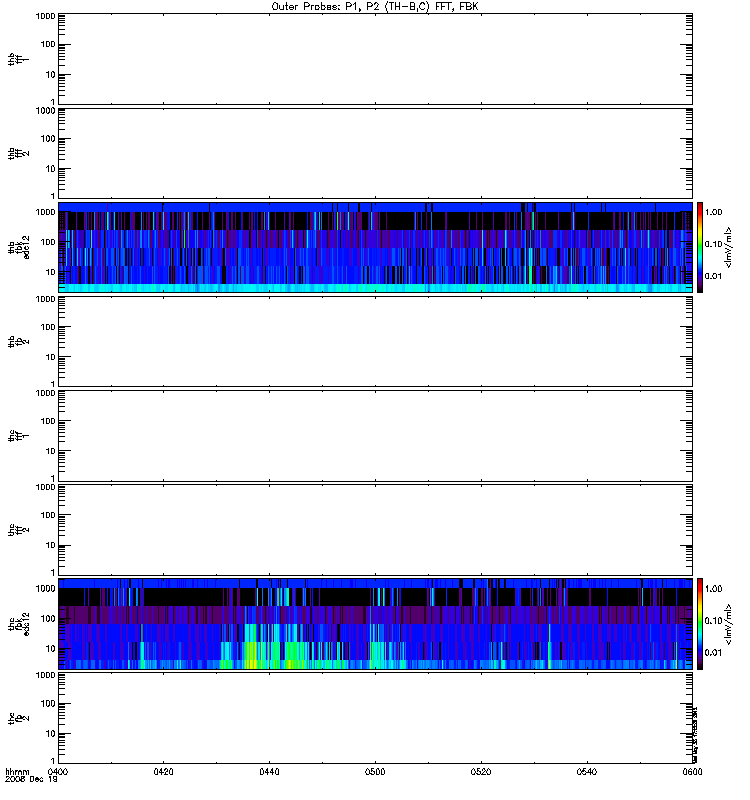Click the '1000' tick of thb fff 1 axis
The image size is (750, 800).
pos(45,16)
